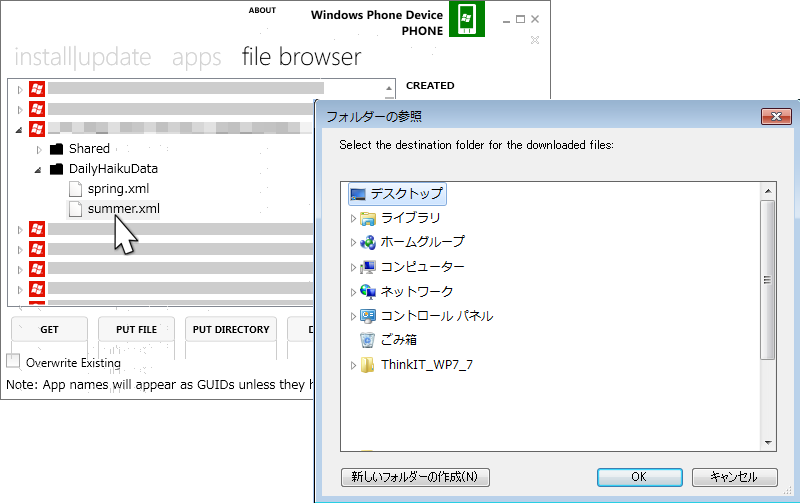The height and width of the screenshot is (503, 800).
Task: Click the topmost red app tile icon
Action: coord(37,89)
